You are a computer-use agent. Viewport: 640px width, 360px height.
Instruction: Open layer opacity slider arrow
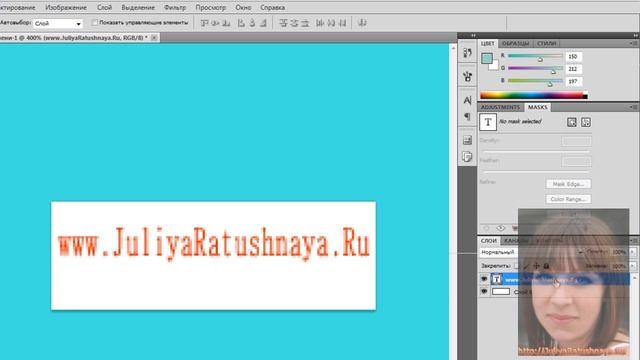point(632,252)
